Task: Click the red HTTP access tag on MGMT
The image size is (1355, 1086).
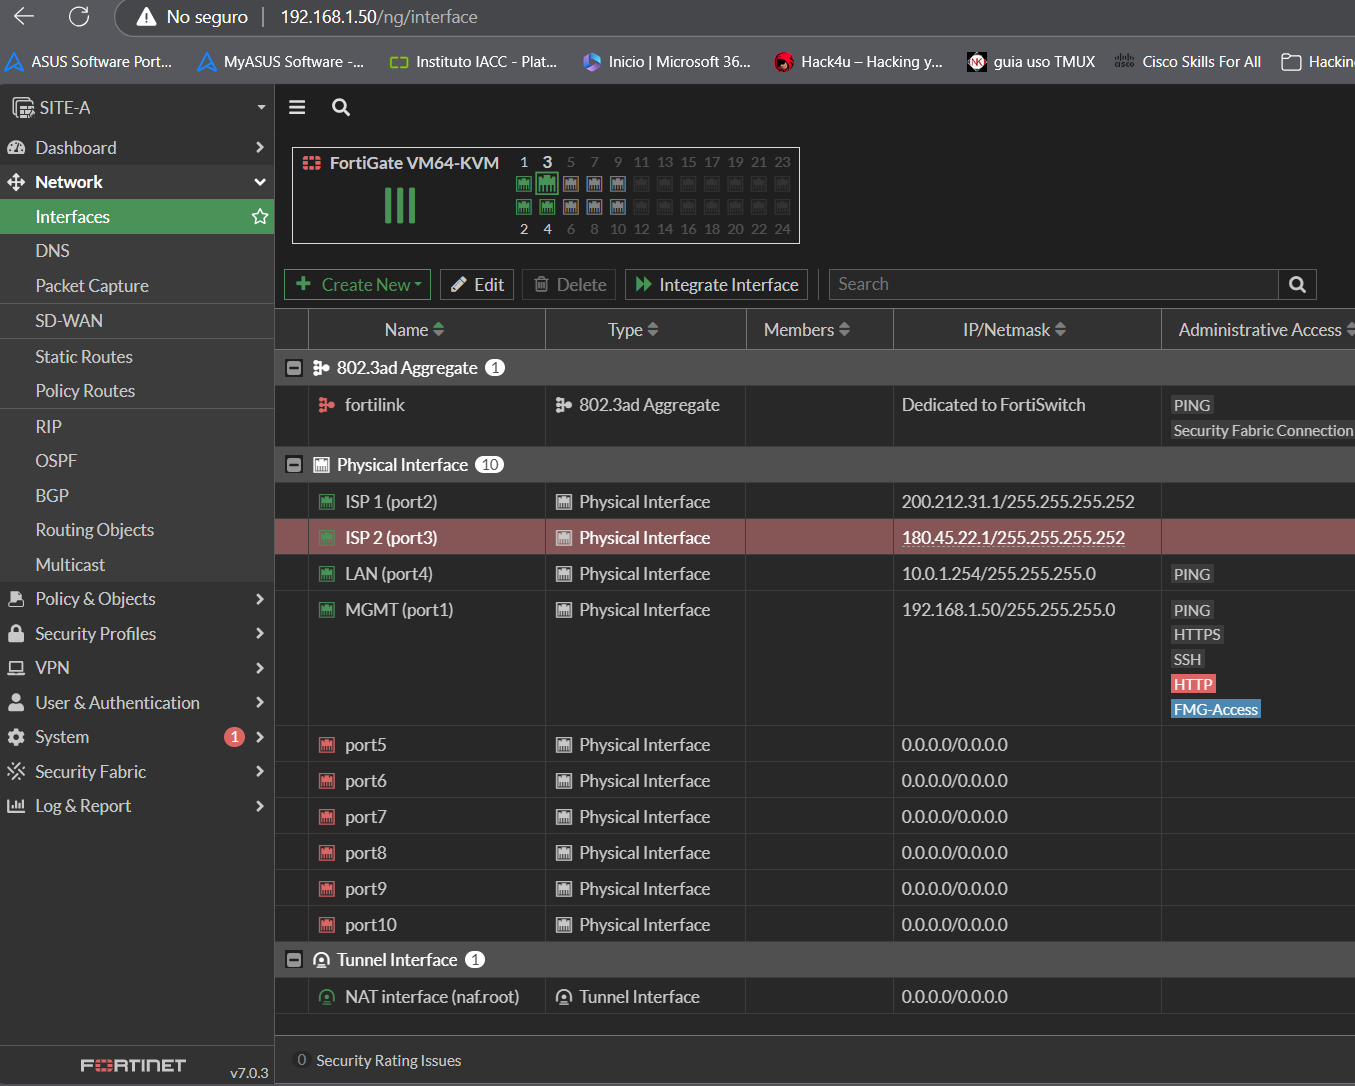Action: (x=1193, y=684)
